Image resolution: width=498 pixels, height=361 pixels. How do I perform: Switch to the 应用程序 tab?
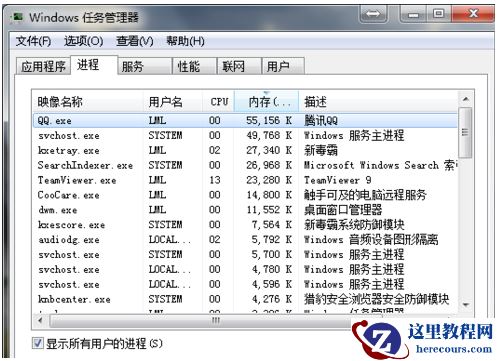(x=43, y=66)
